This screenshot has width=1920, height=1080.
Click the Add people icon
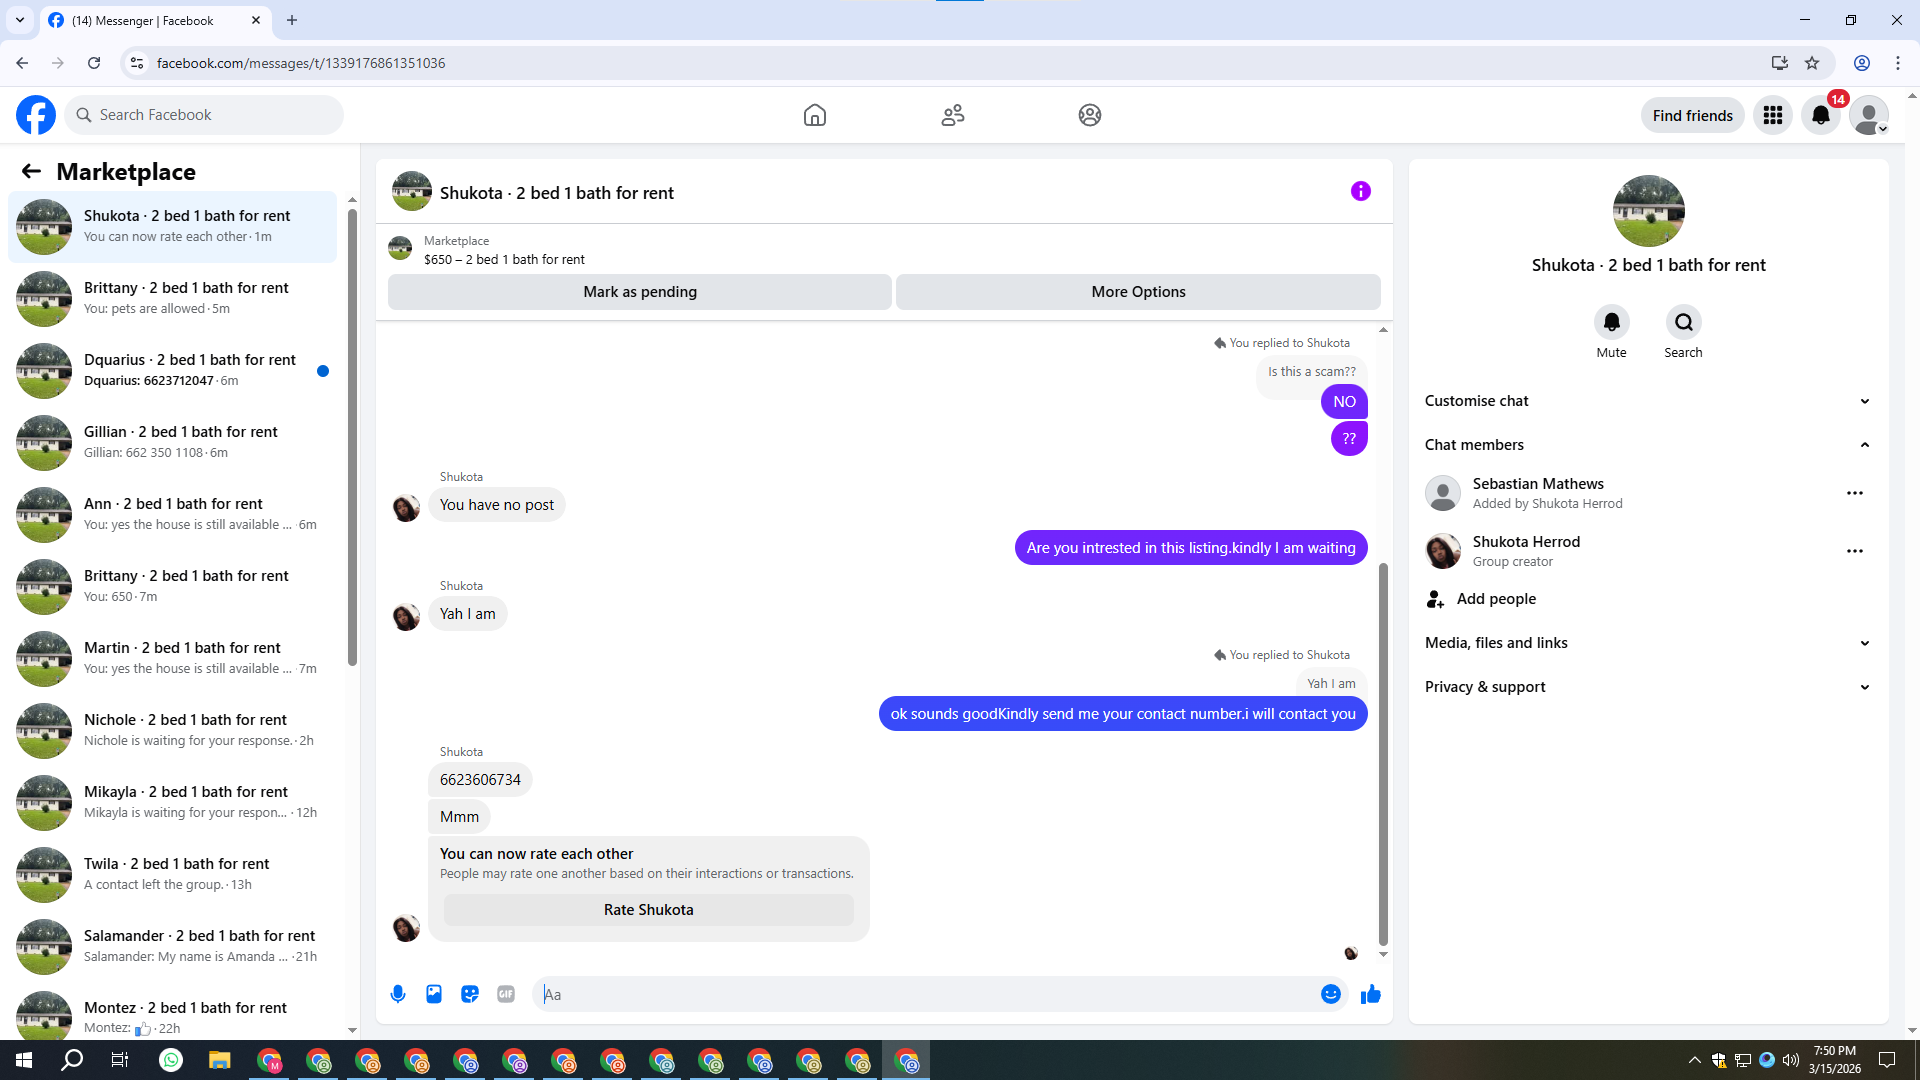(1436, 599)
